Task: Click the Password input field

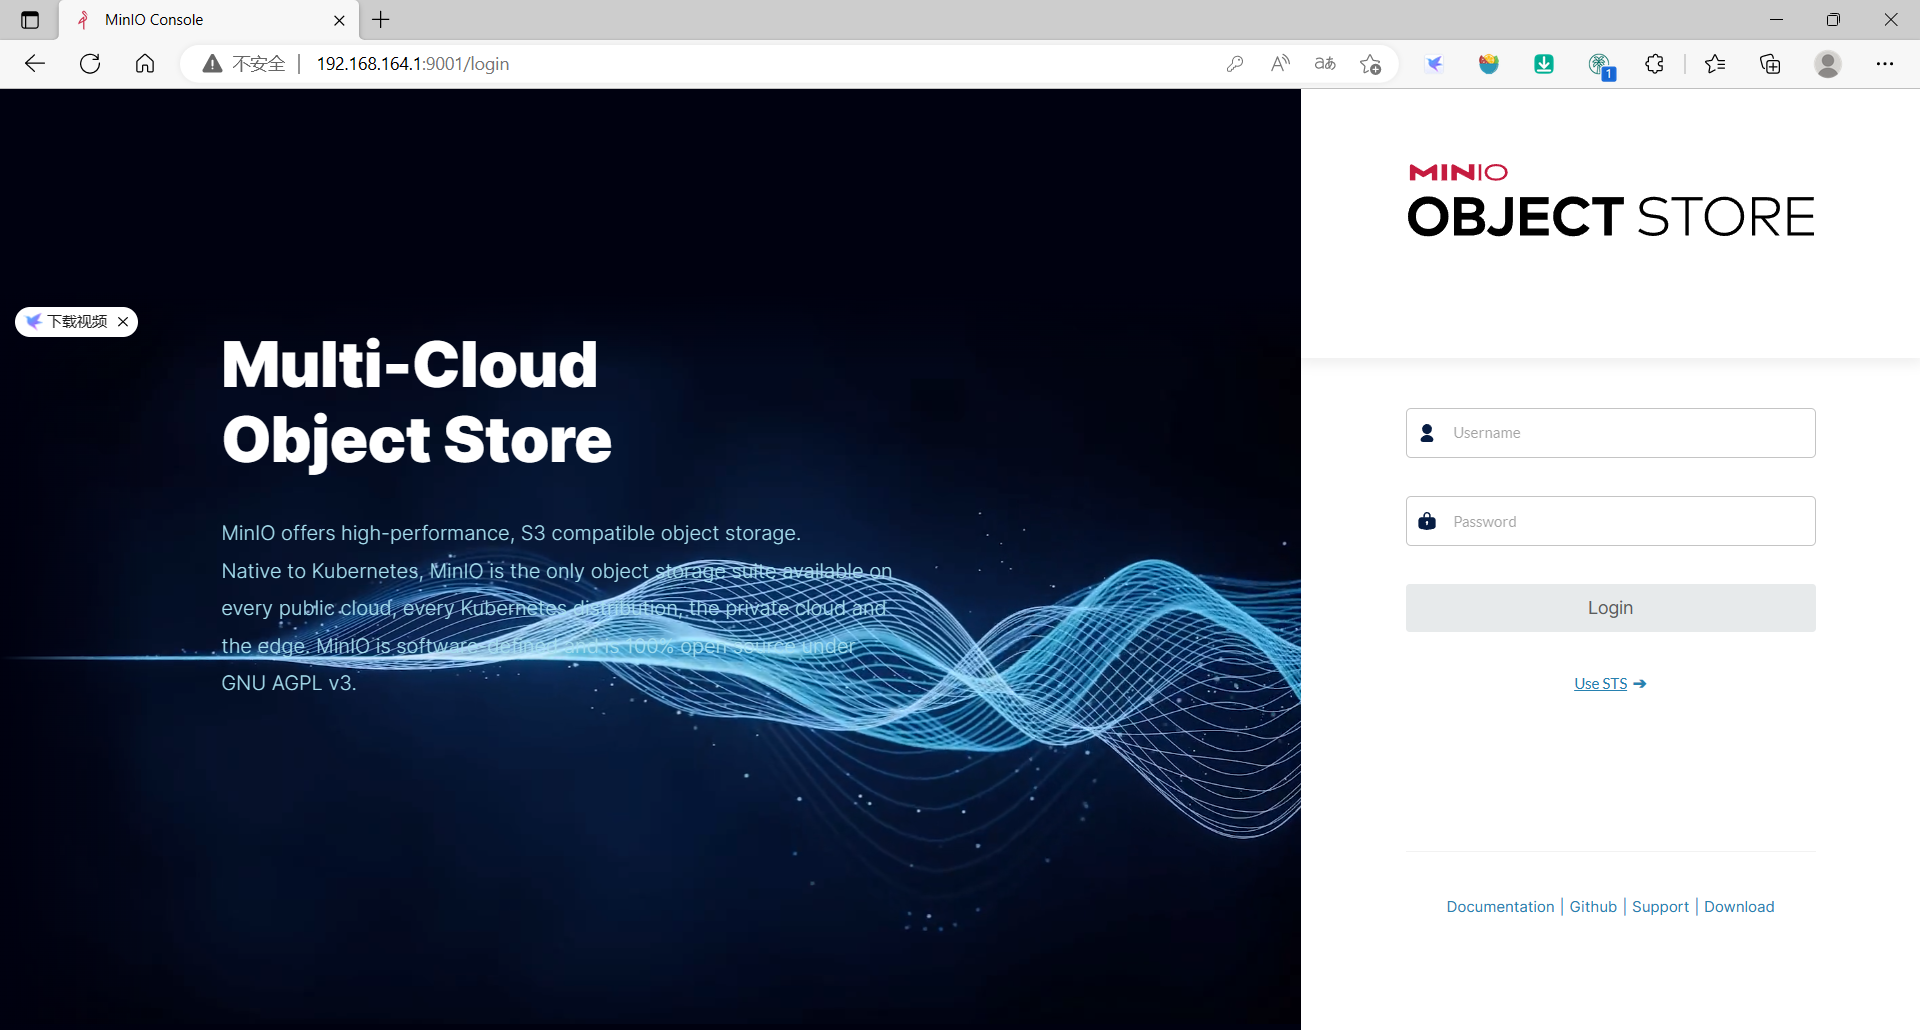Action: (x=1610, y=521)
